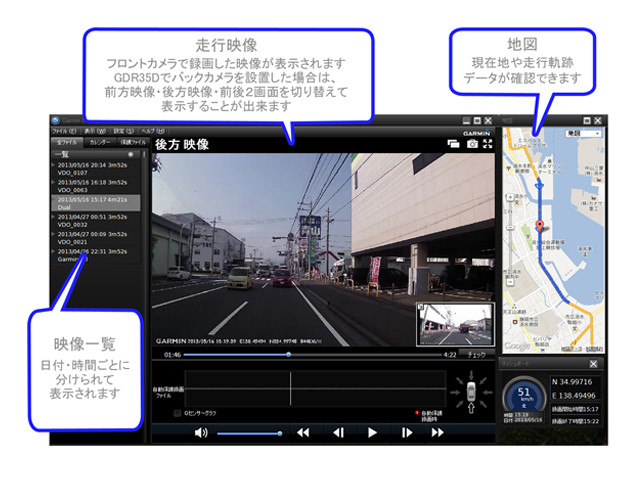Step forward one frame
Screen dimensions: 640x480
(407, 433)
